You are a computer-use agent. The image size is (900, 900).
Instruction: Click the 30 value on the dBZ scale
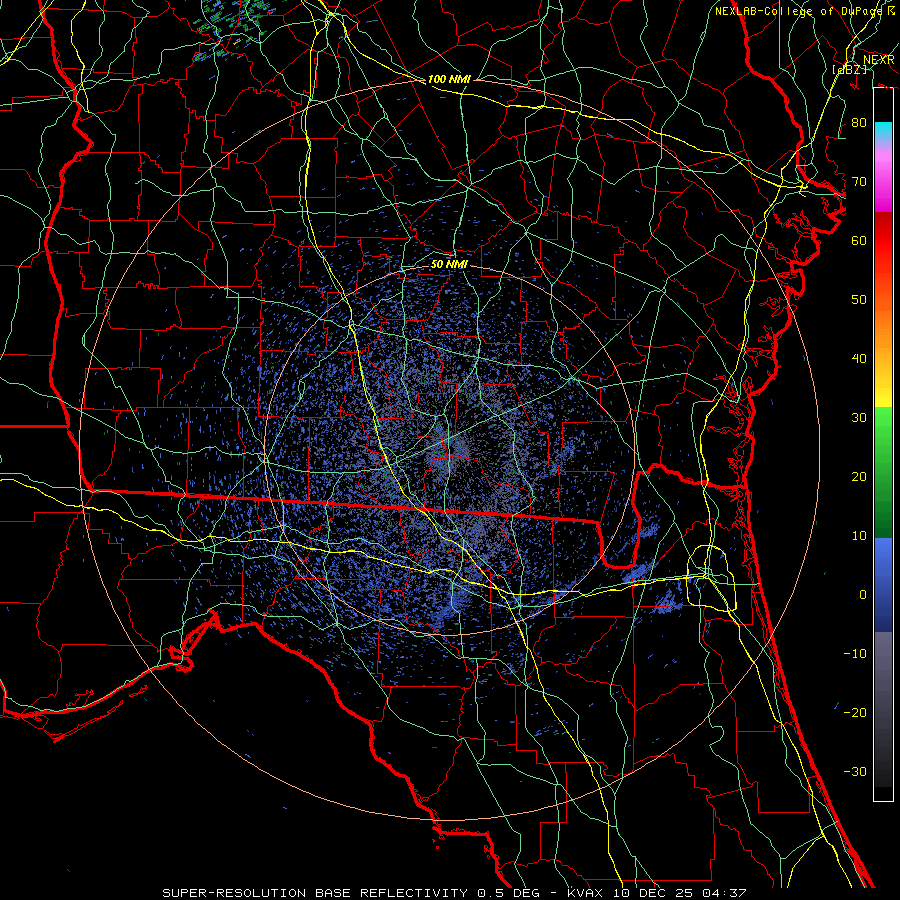click(x=859, y=417)
